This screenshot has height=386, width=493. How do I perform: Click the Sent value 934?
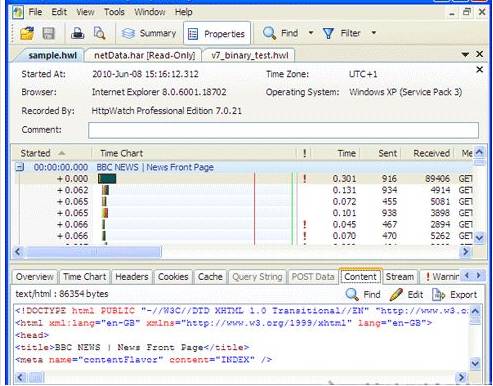tap(389, 190)
